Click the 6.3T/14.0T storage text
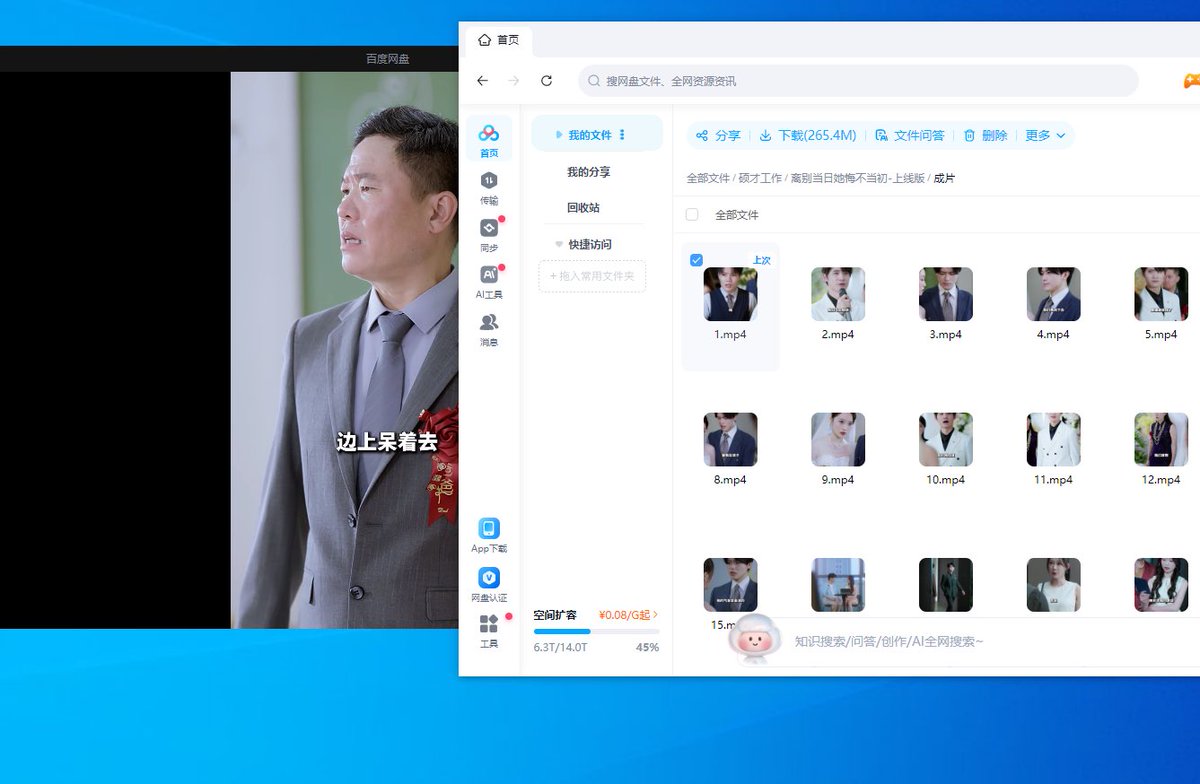The height and width of the screenshot is (784, 1200). [561, 648]
